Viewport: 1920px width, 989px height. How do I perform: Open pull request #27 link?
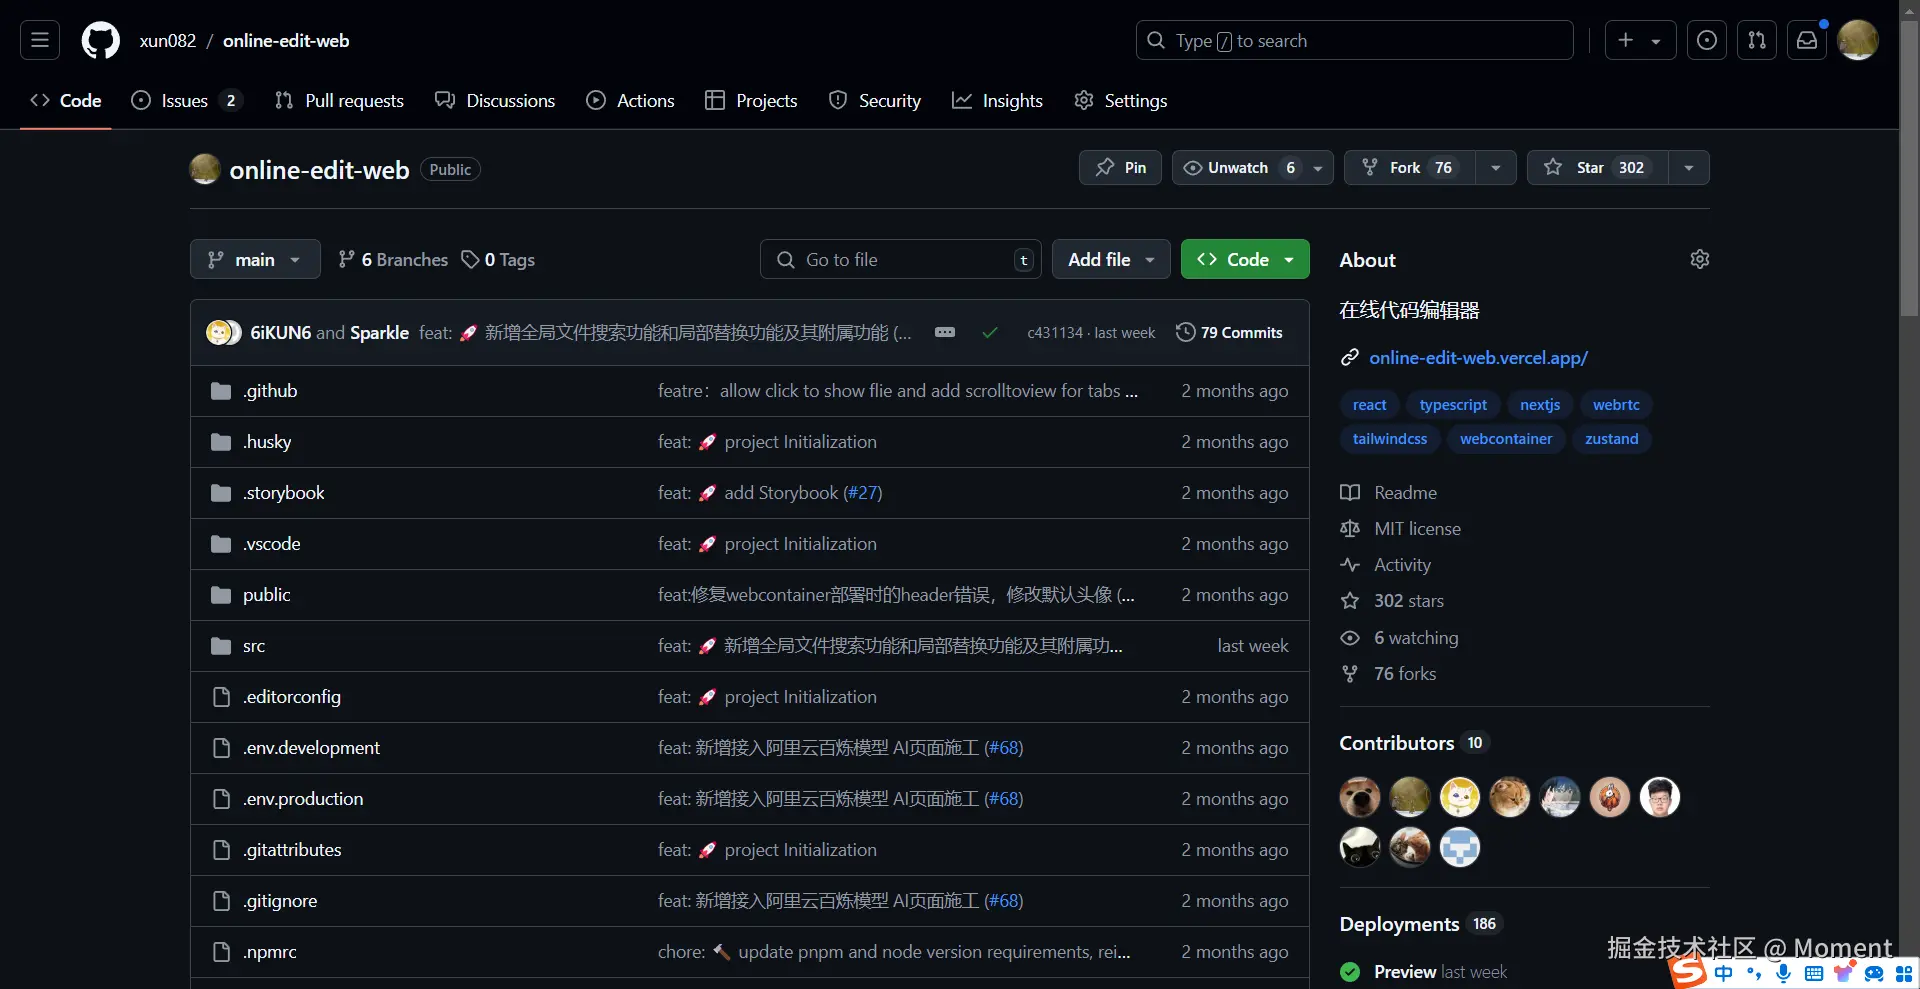862,493
